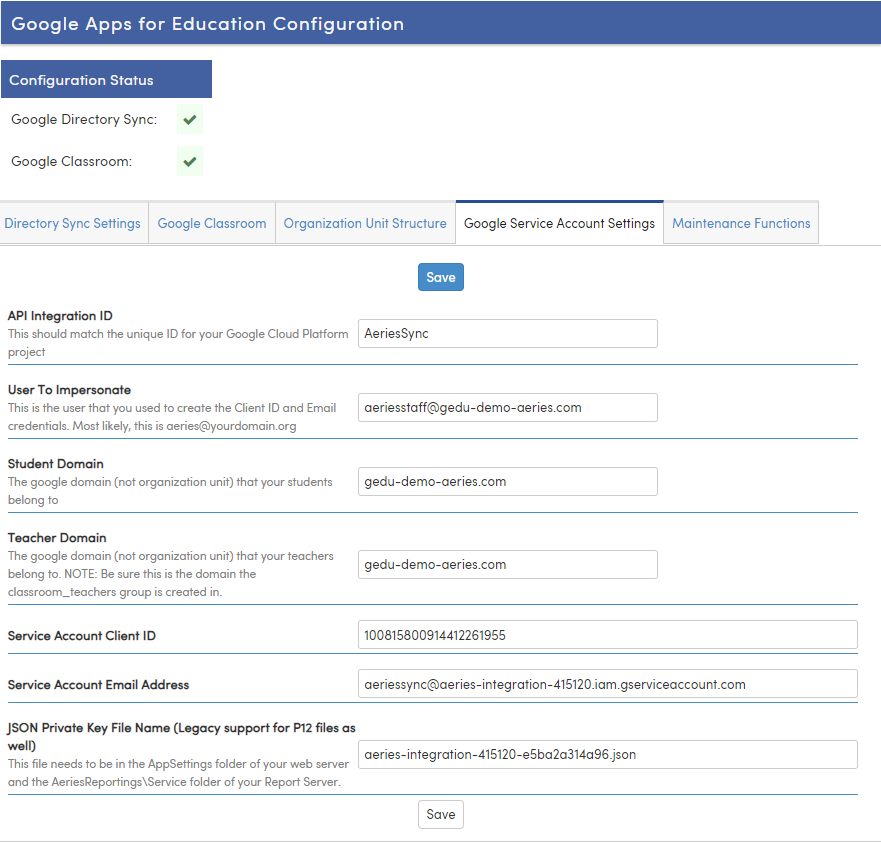Click the Service Account Client ID field
This screenshot has width=881, height=842.
tap(608, 635)
